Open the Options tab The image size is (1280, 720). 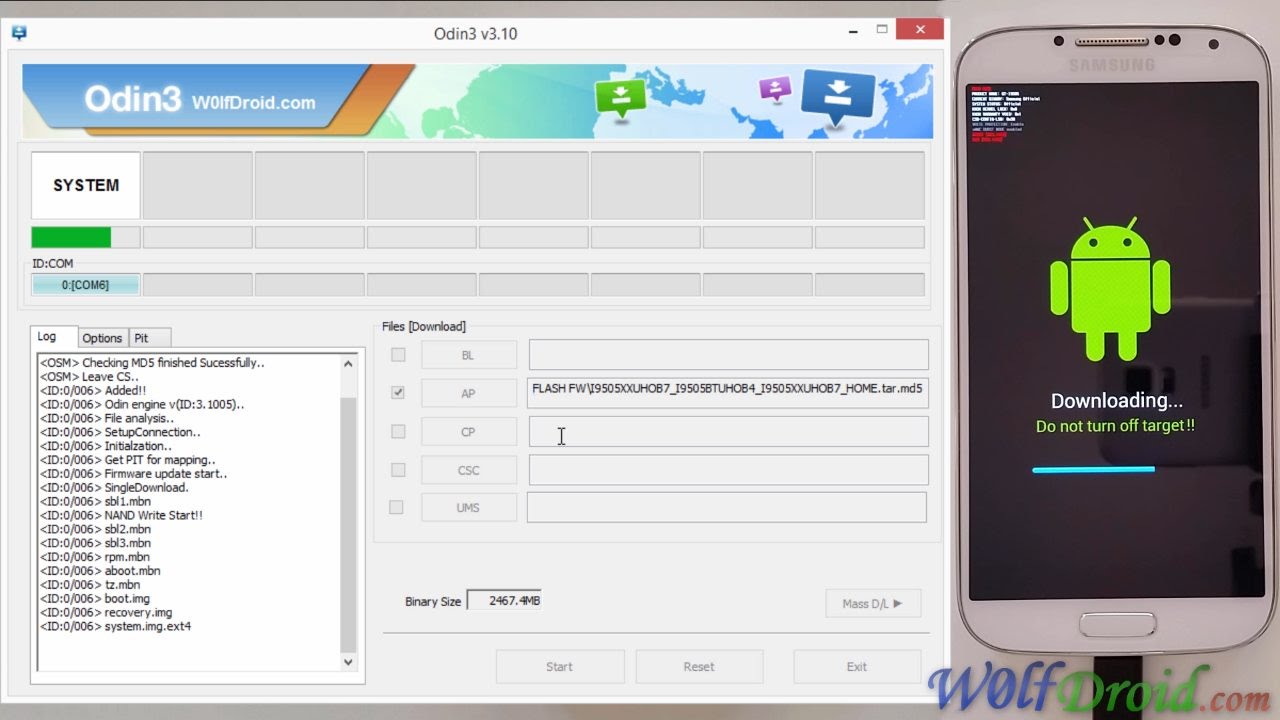102,338
